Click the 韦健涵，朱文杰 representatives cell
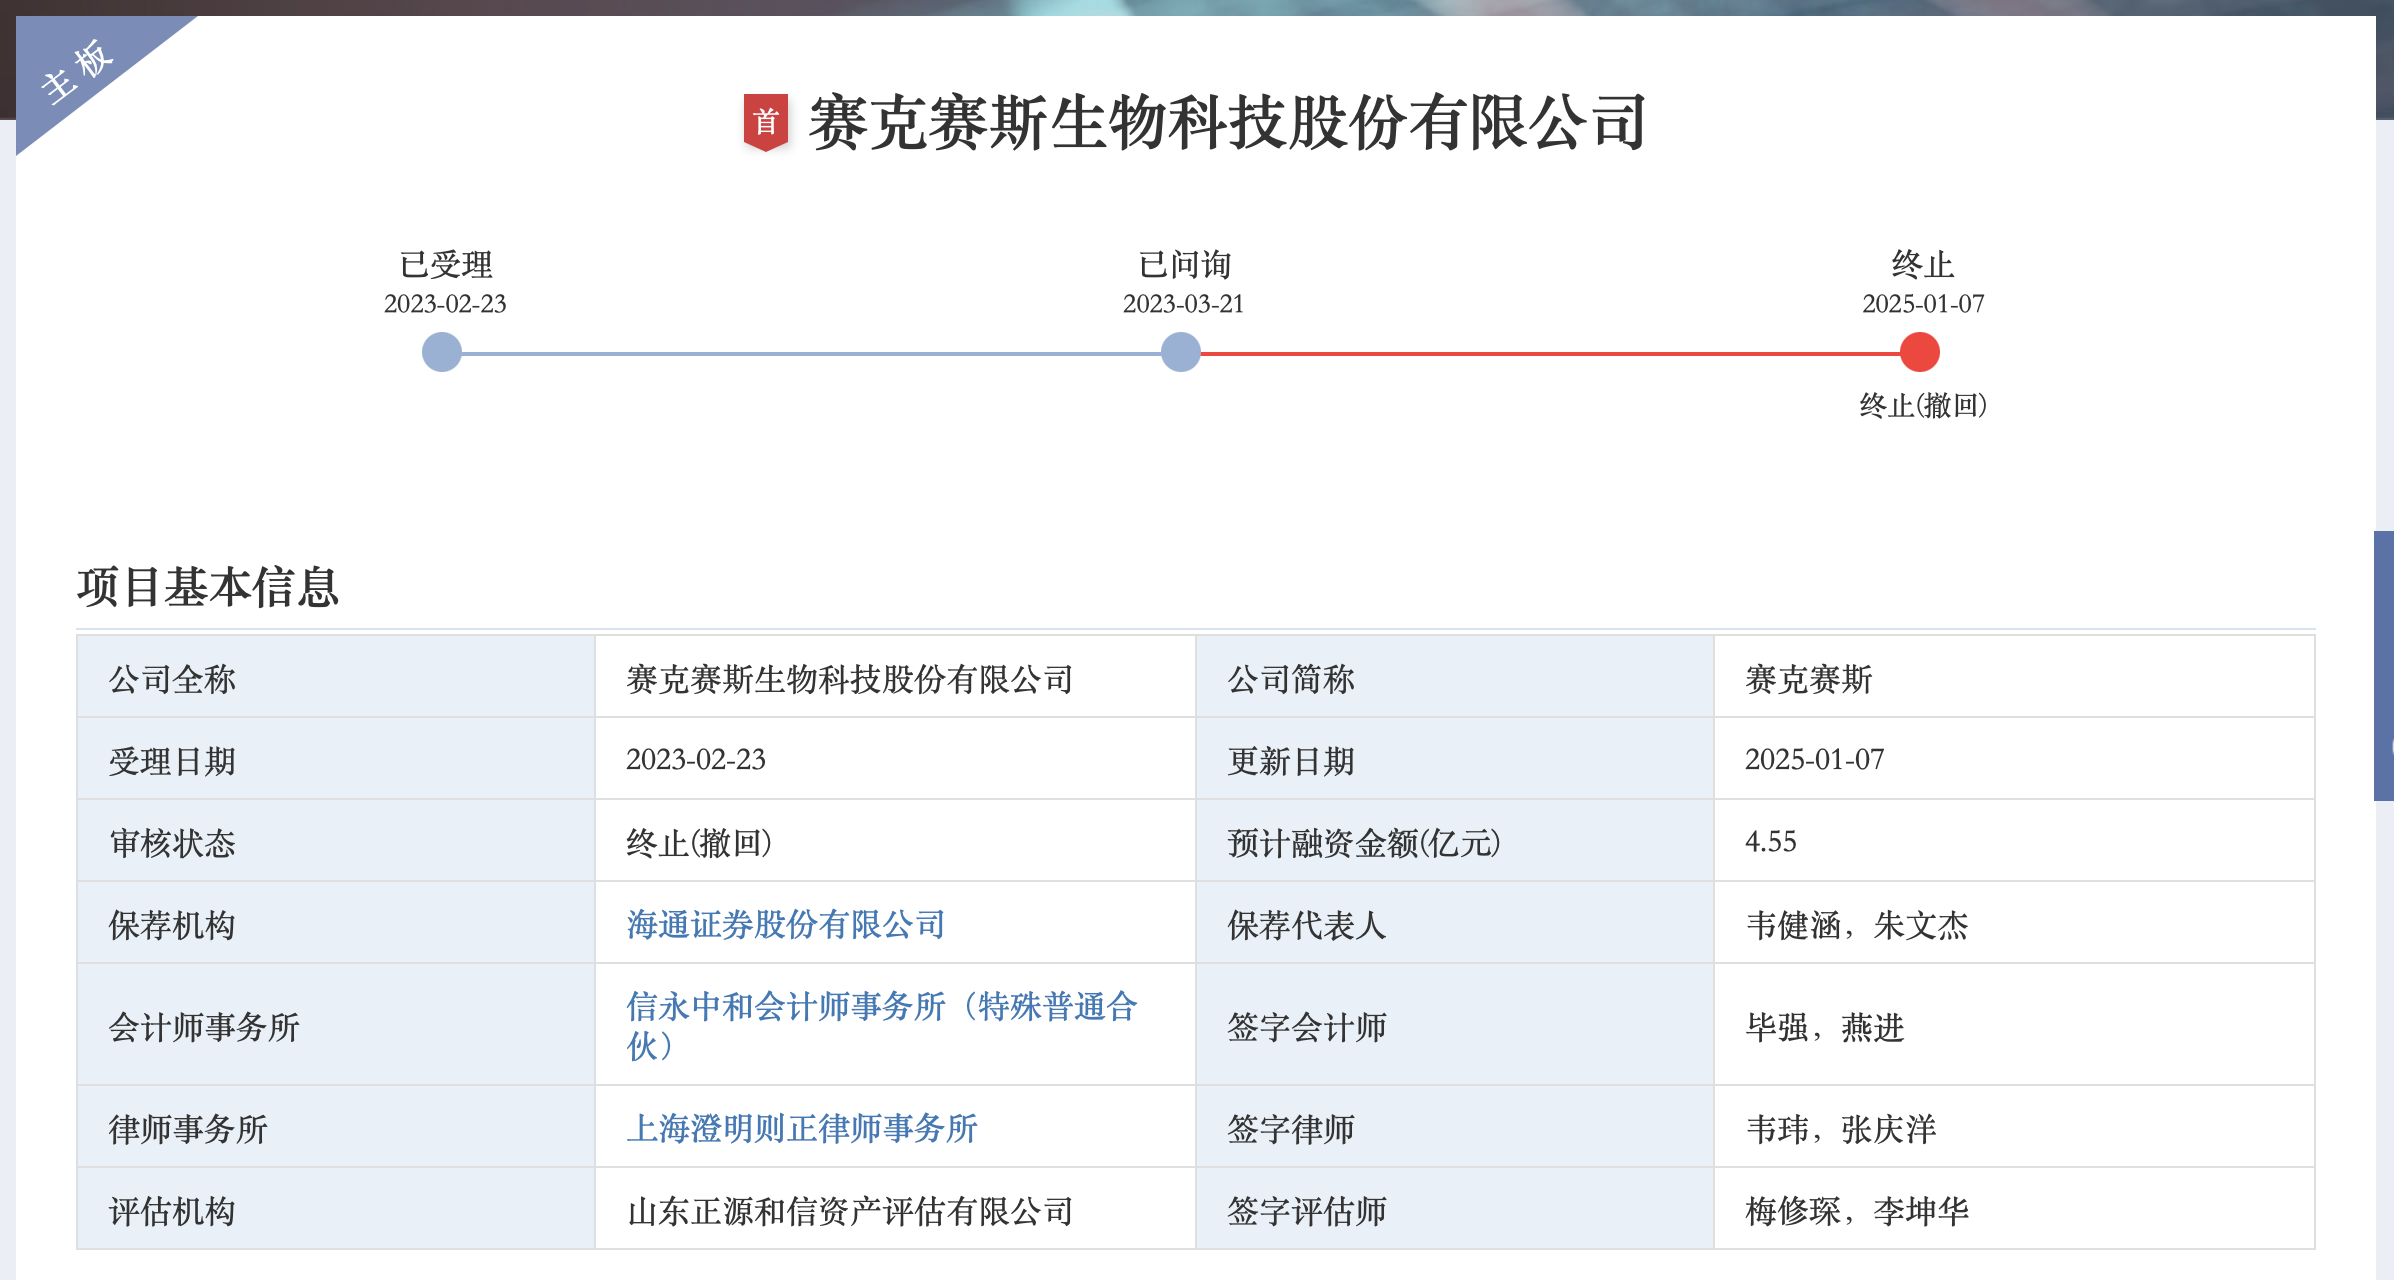This screenshot has height=1280, width=2394. click(1856, 925)
